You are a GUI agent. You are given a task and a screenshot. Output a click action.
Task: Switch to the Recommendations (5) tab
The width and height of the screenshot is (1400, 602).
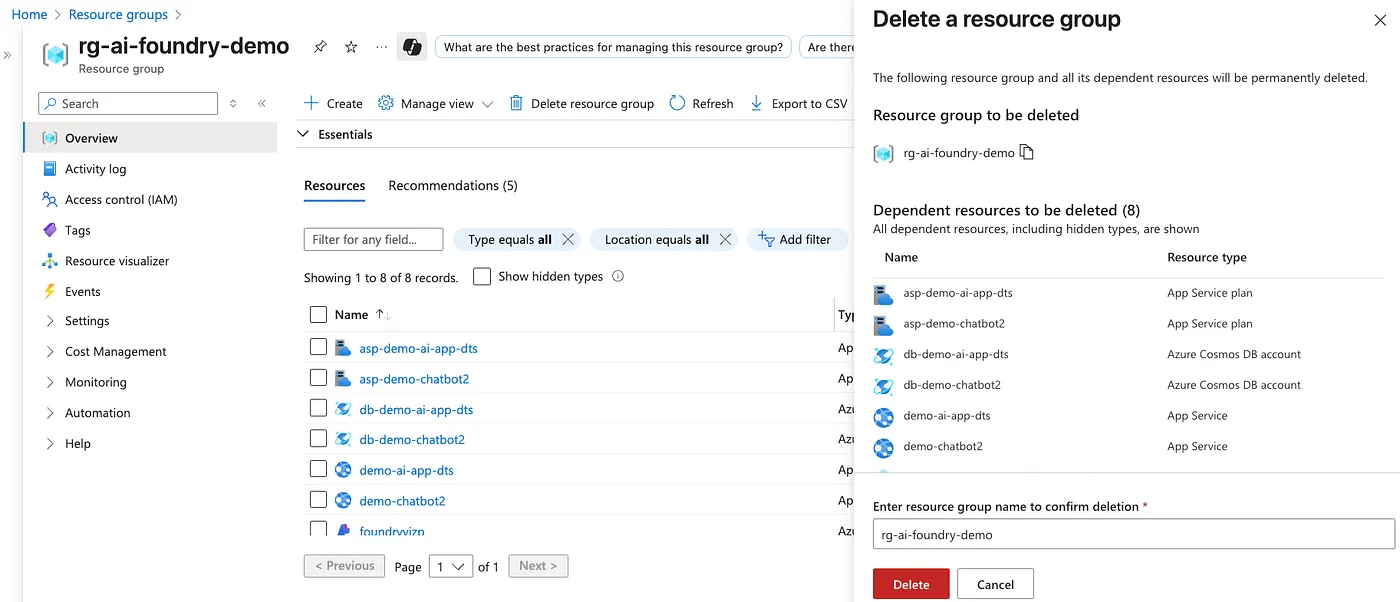[x=452, y=186]
